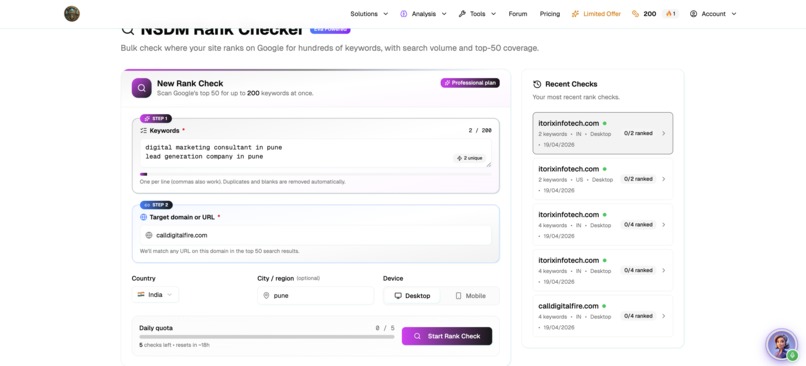Click the site logo avatar in header

(72, 14)
